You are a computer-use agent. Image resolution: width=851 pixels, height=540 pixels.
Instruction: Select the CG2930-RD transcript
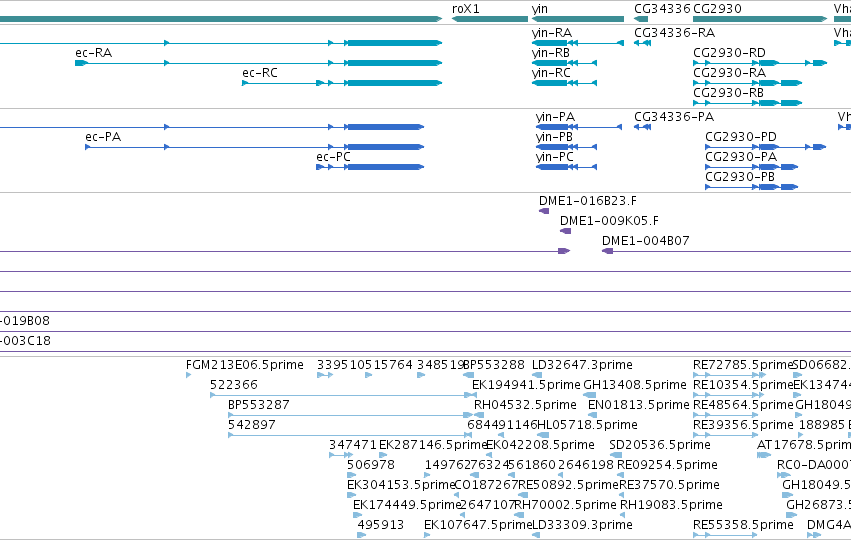(x=760, y=63)
